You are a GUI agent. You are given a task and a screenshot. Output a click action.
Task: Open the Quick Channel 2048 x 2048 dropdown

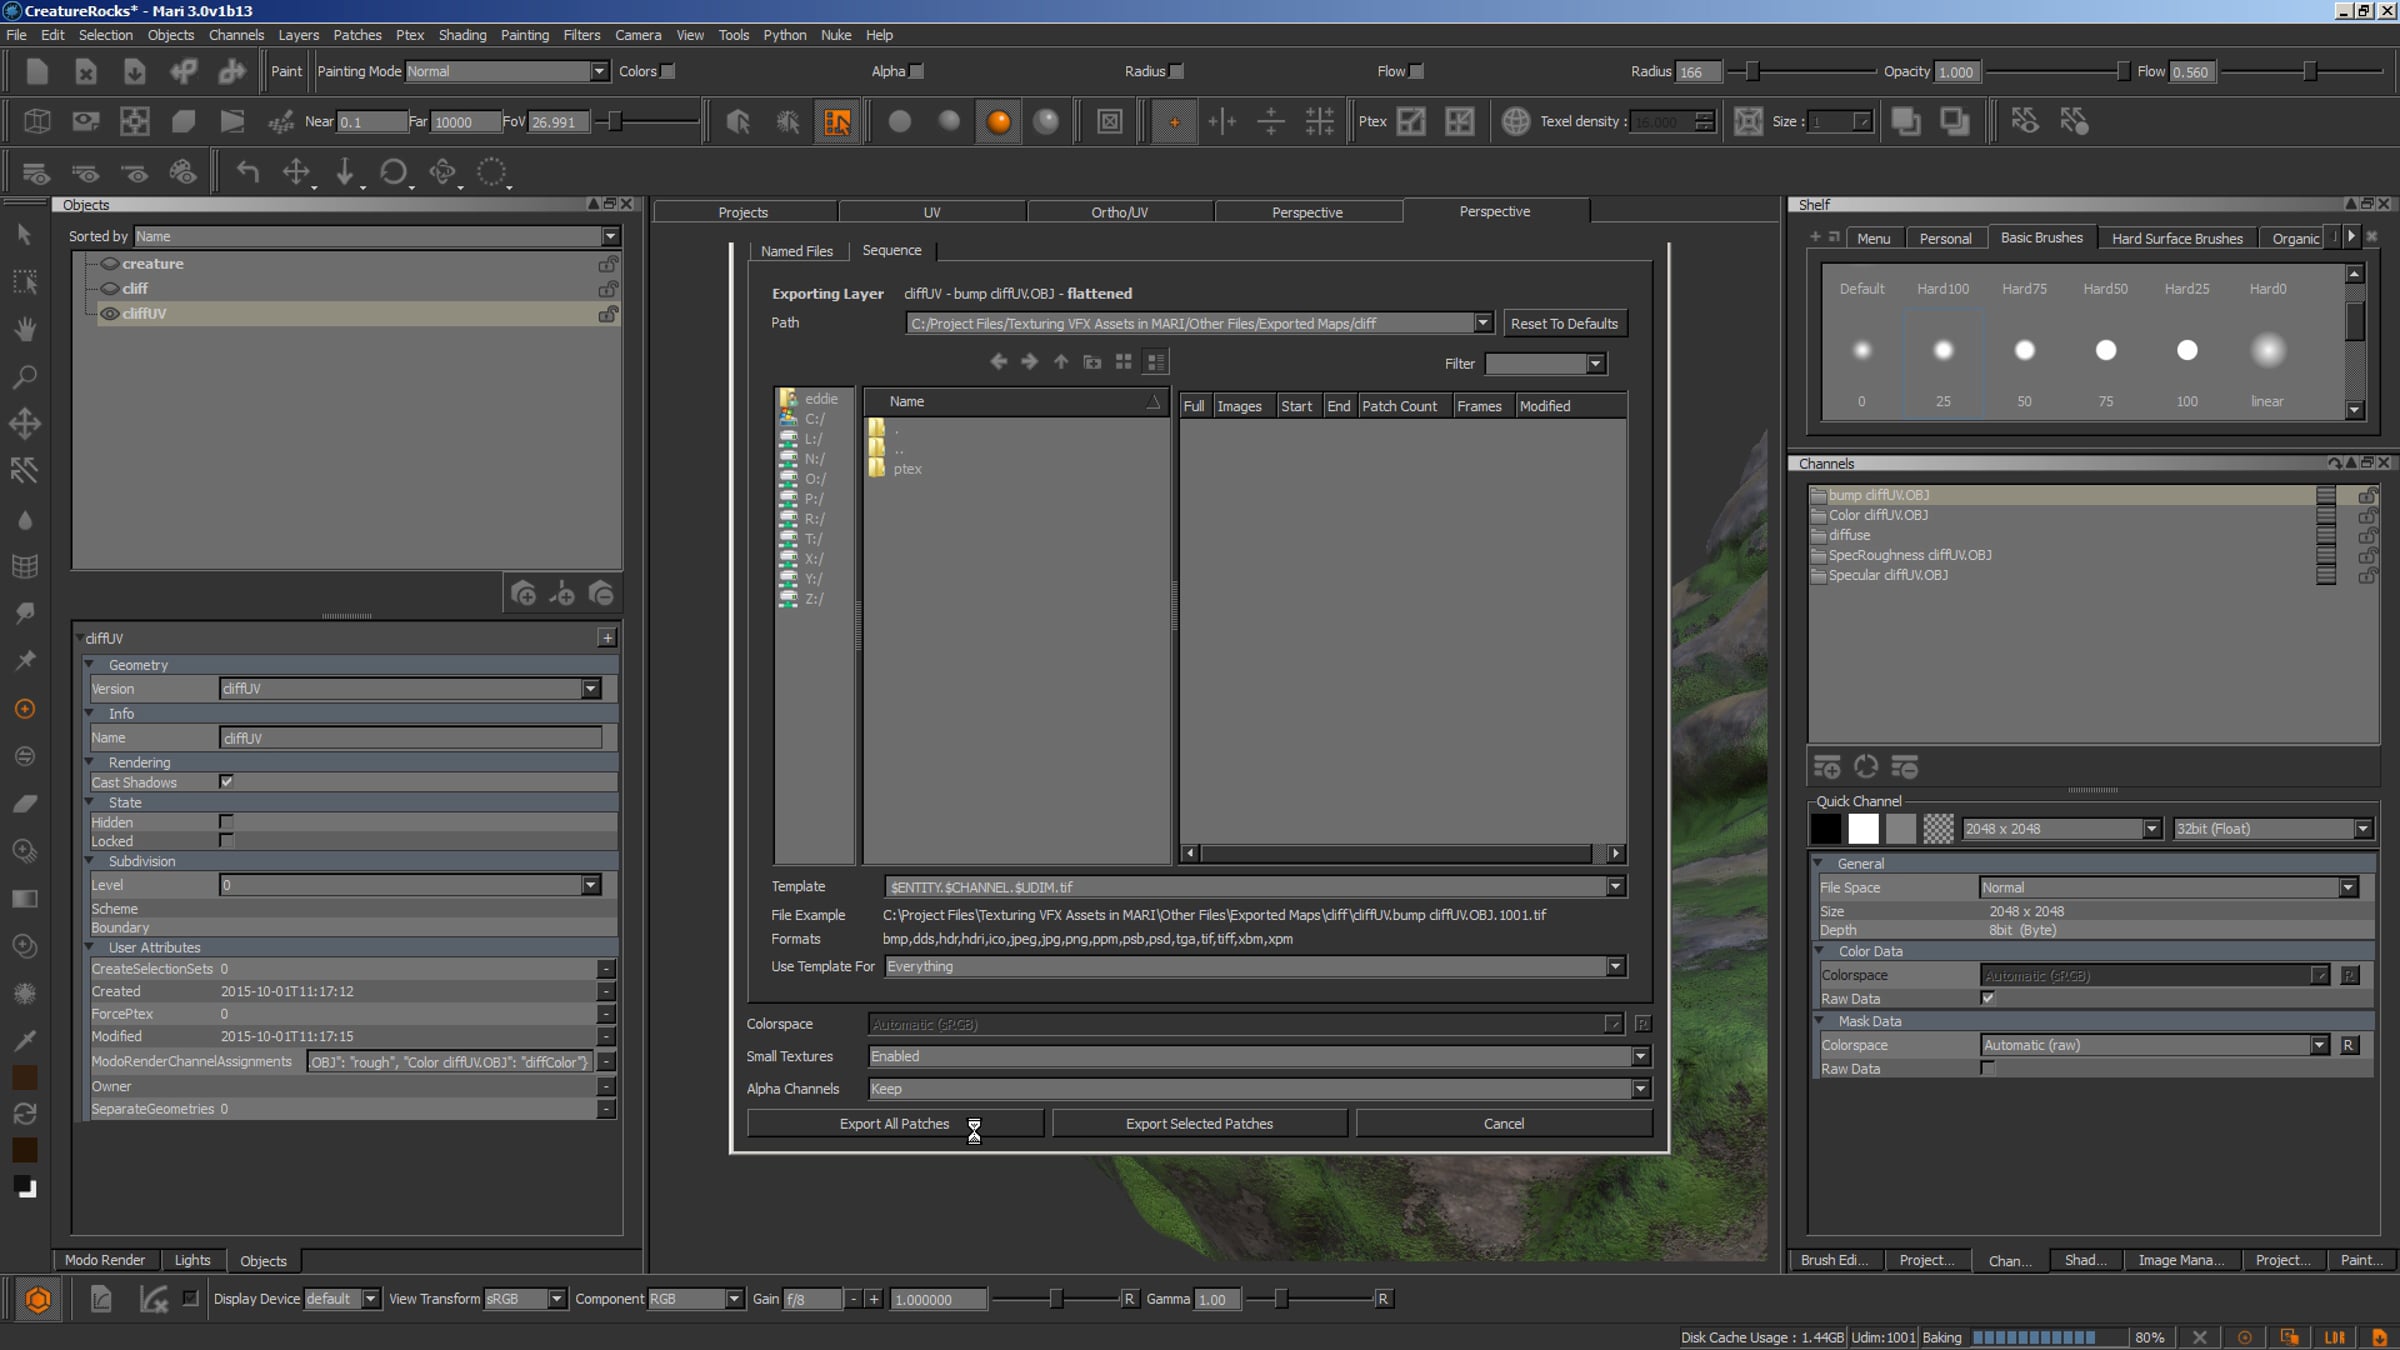pyautogui.click(x=2061, y=829)
